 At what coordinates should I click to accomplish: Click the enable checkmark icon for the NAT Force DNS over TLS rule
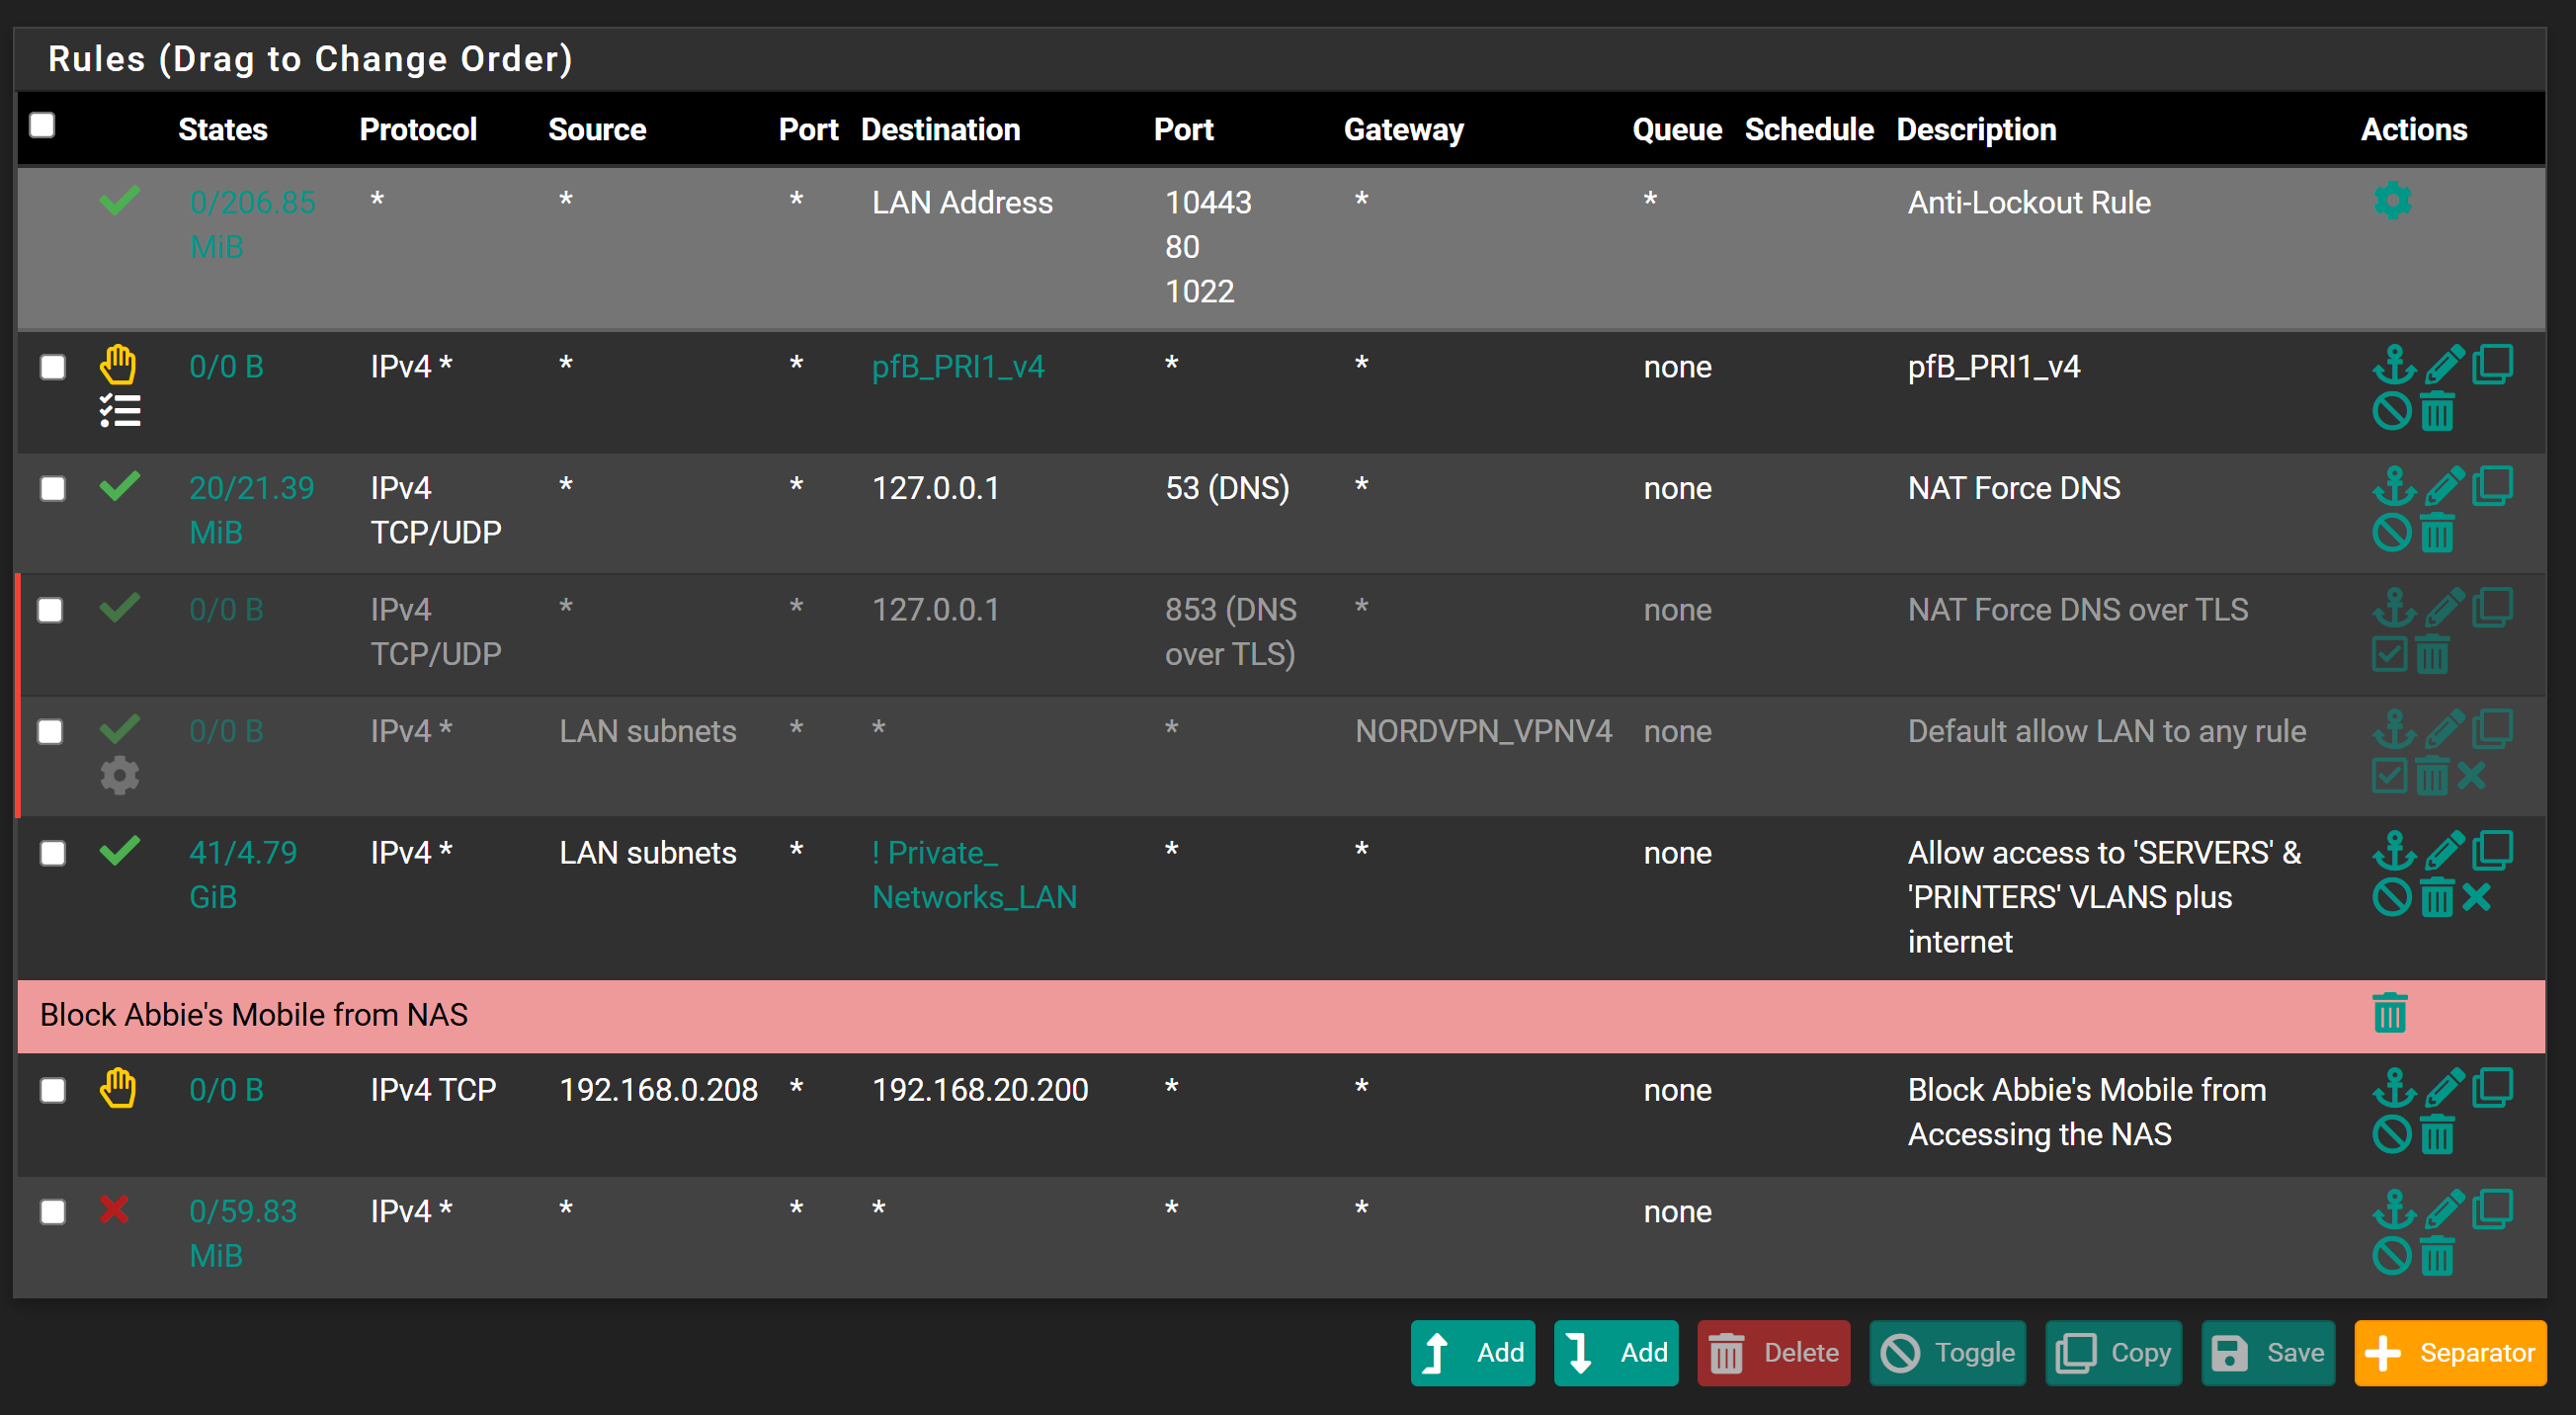2389,656
